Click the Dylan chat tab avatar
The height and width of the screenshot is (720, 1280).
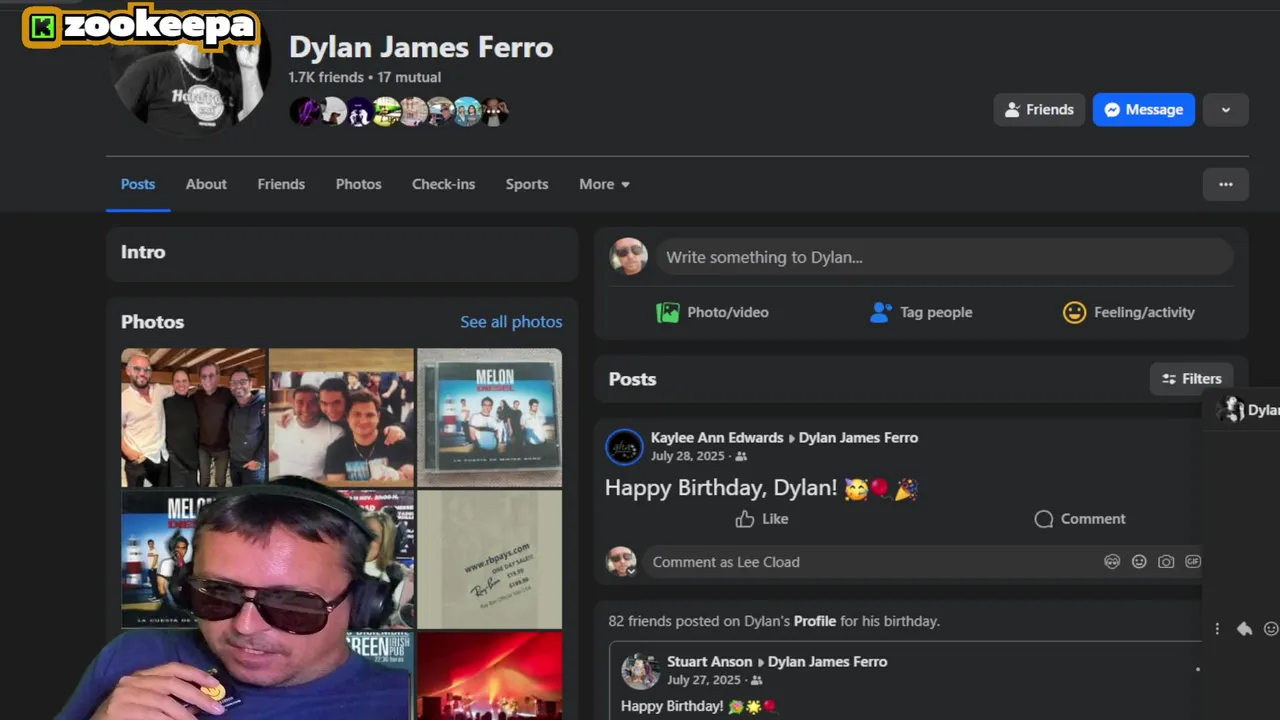click(1231, 409)
